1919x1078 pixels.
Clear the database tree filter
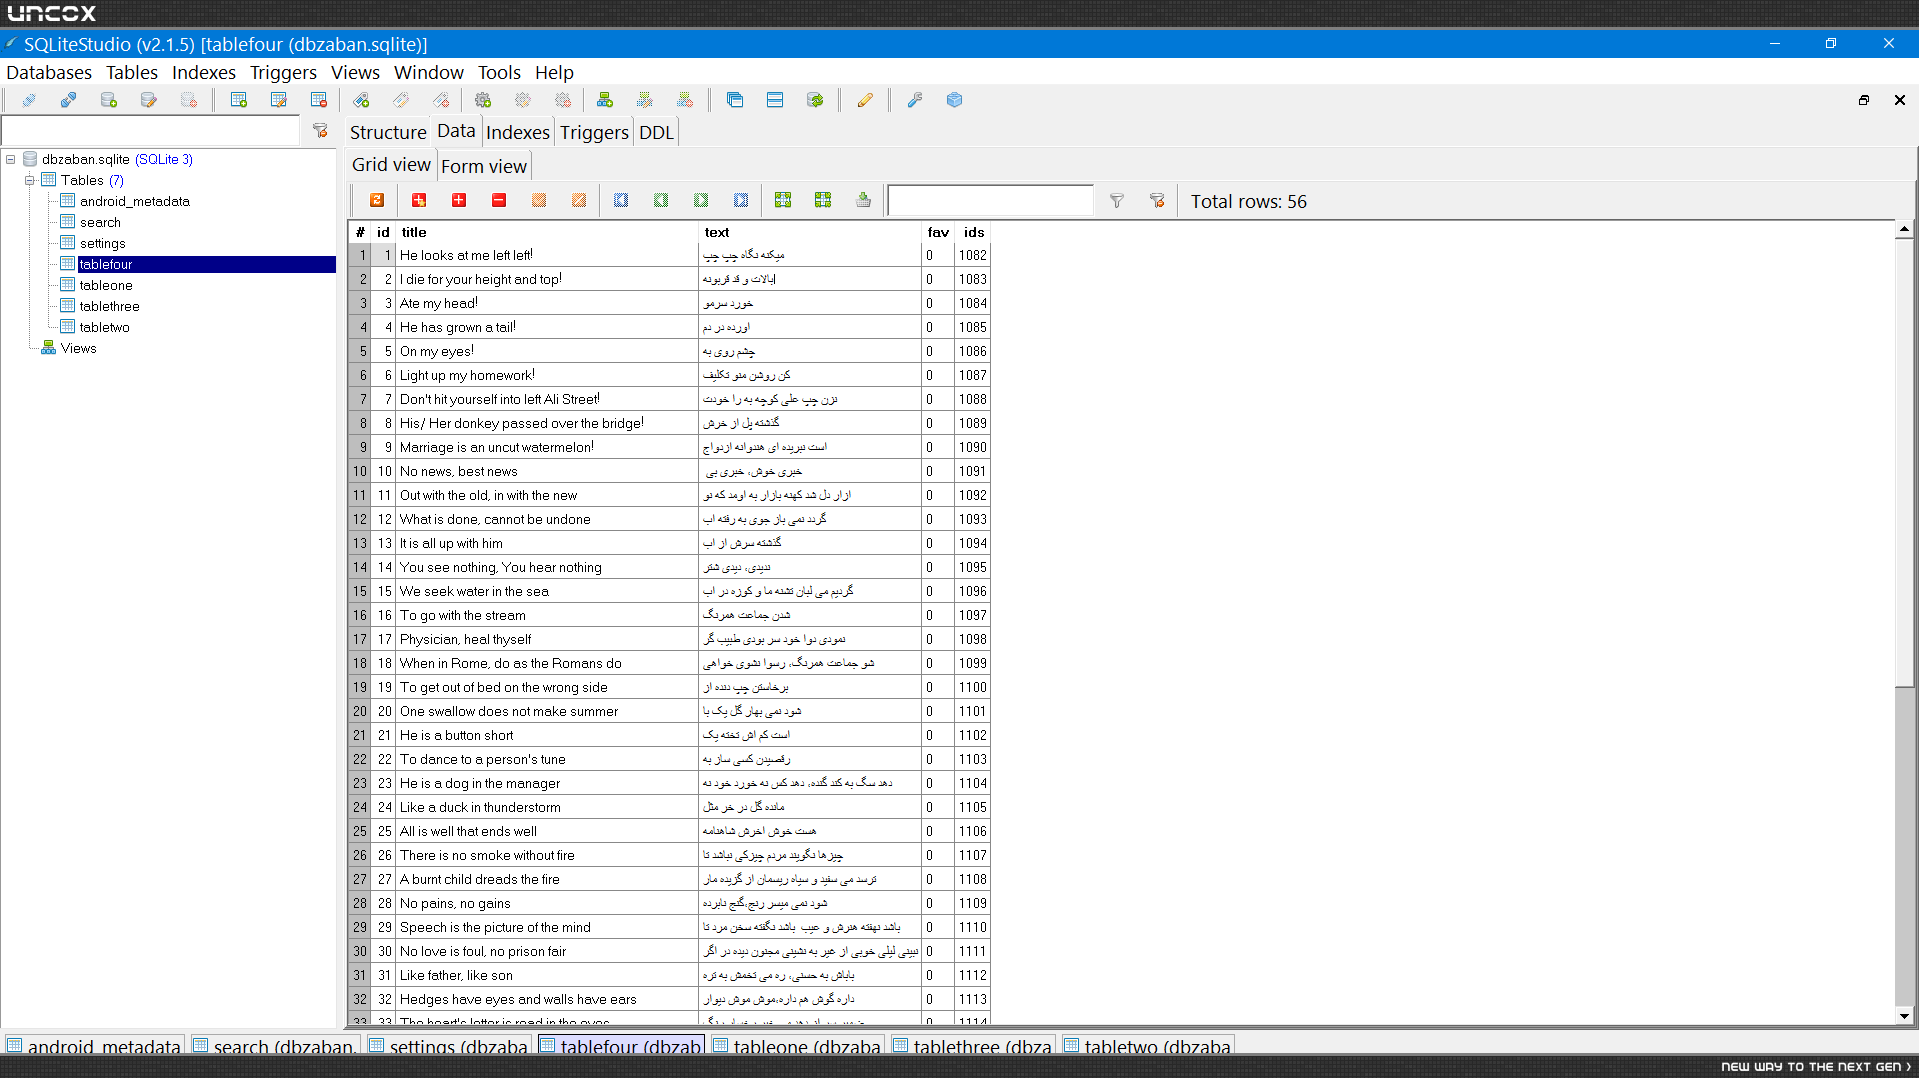pos(320,131)
